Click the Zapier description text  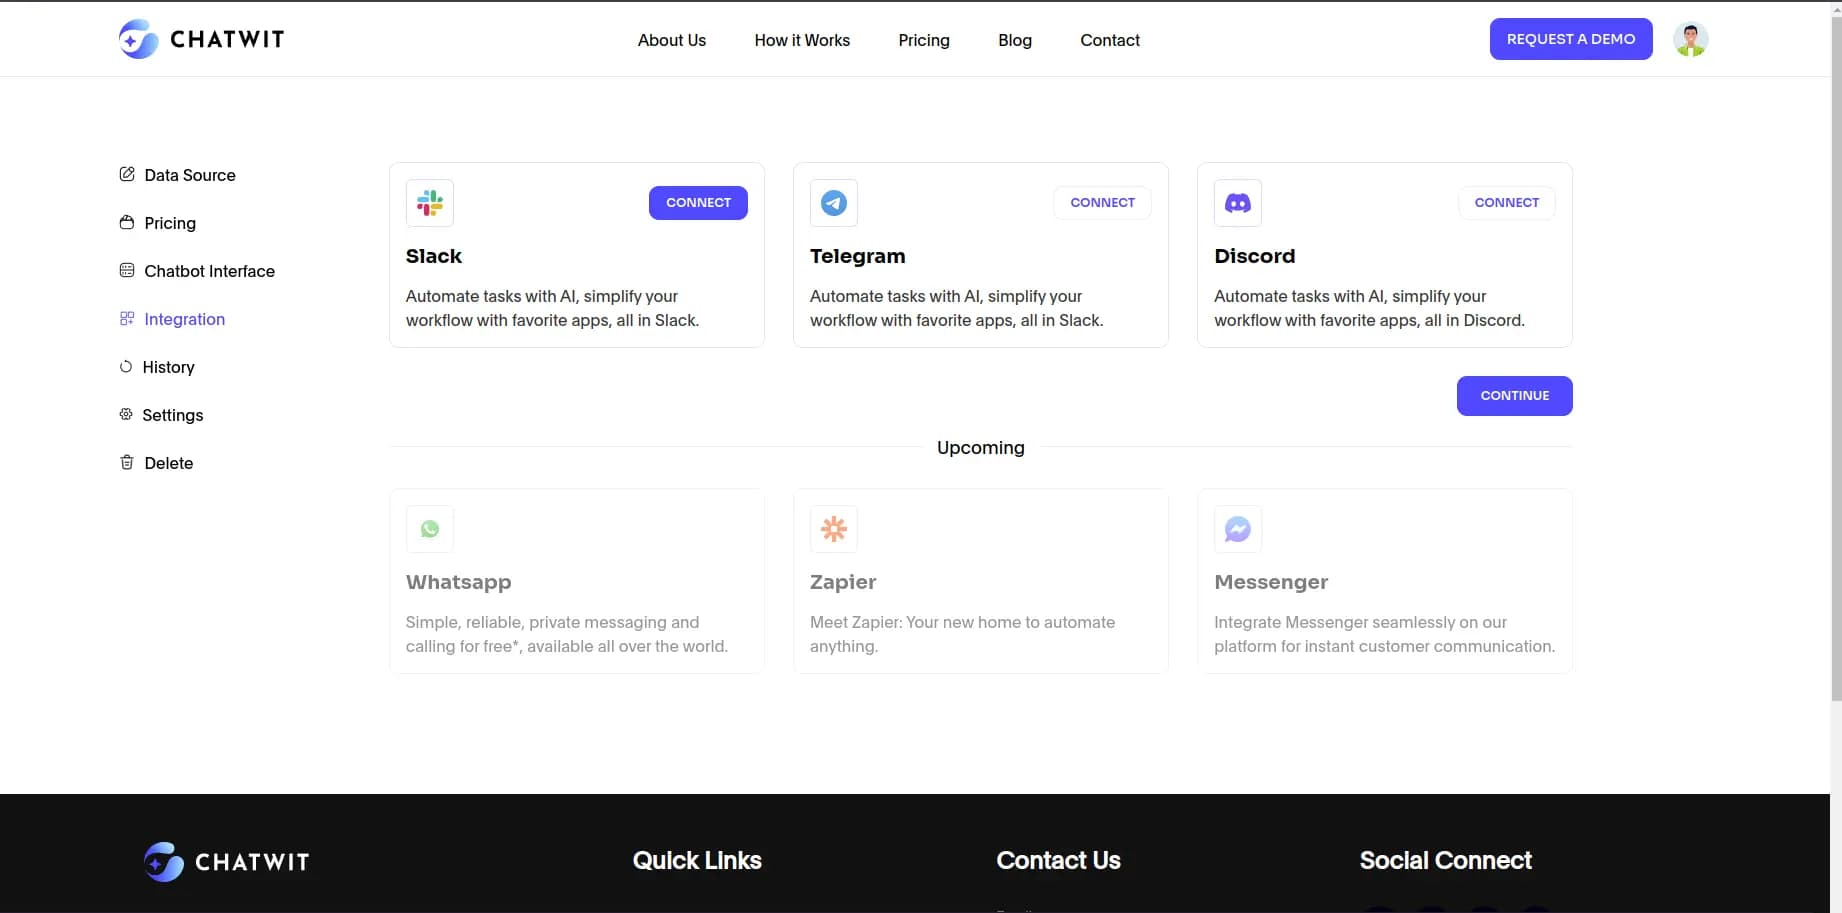coord(962,634)
